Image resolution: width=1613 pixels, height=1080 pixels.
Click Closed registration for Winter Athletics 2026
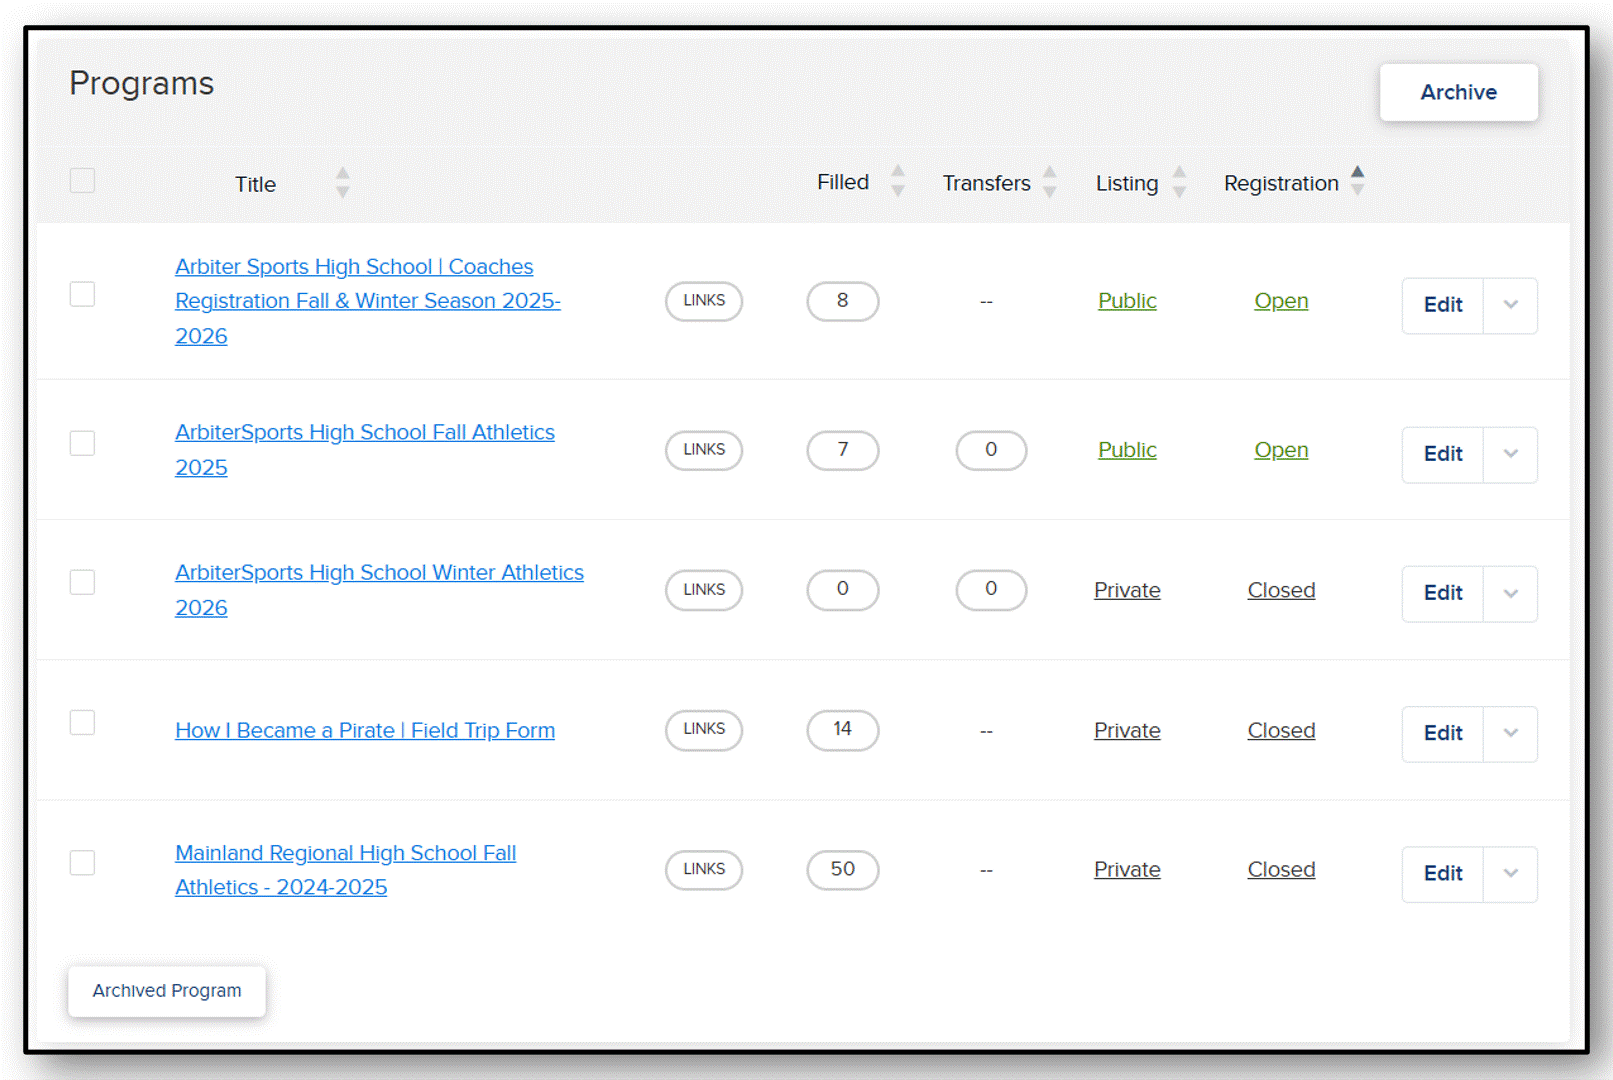pyautogui.click(x=1281, y=590)
